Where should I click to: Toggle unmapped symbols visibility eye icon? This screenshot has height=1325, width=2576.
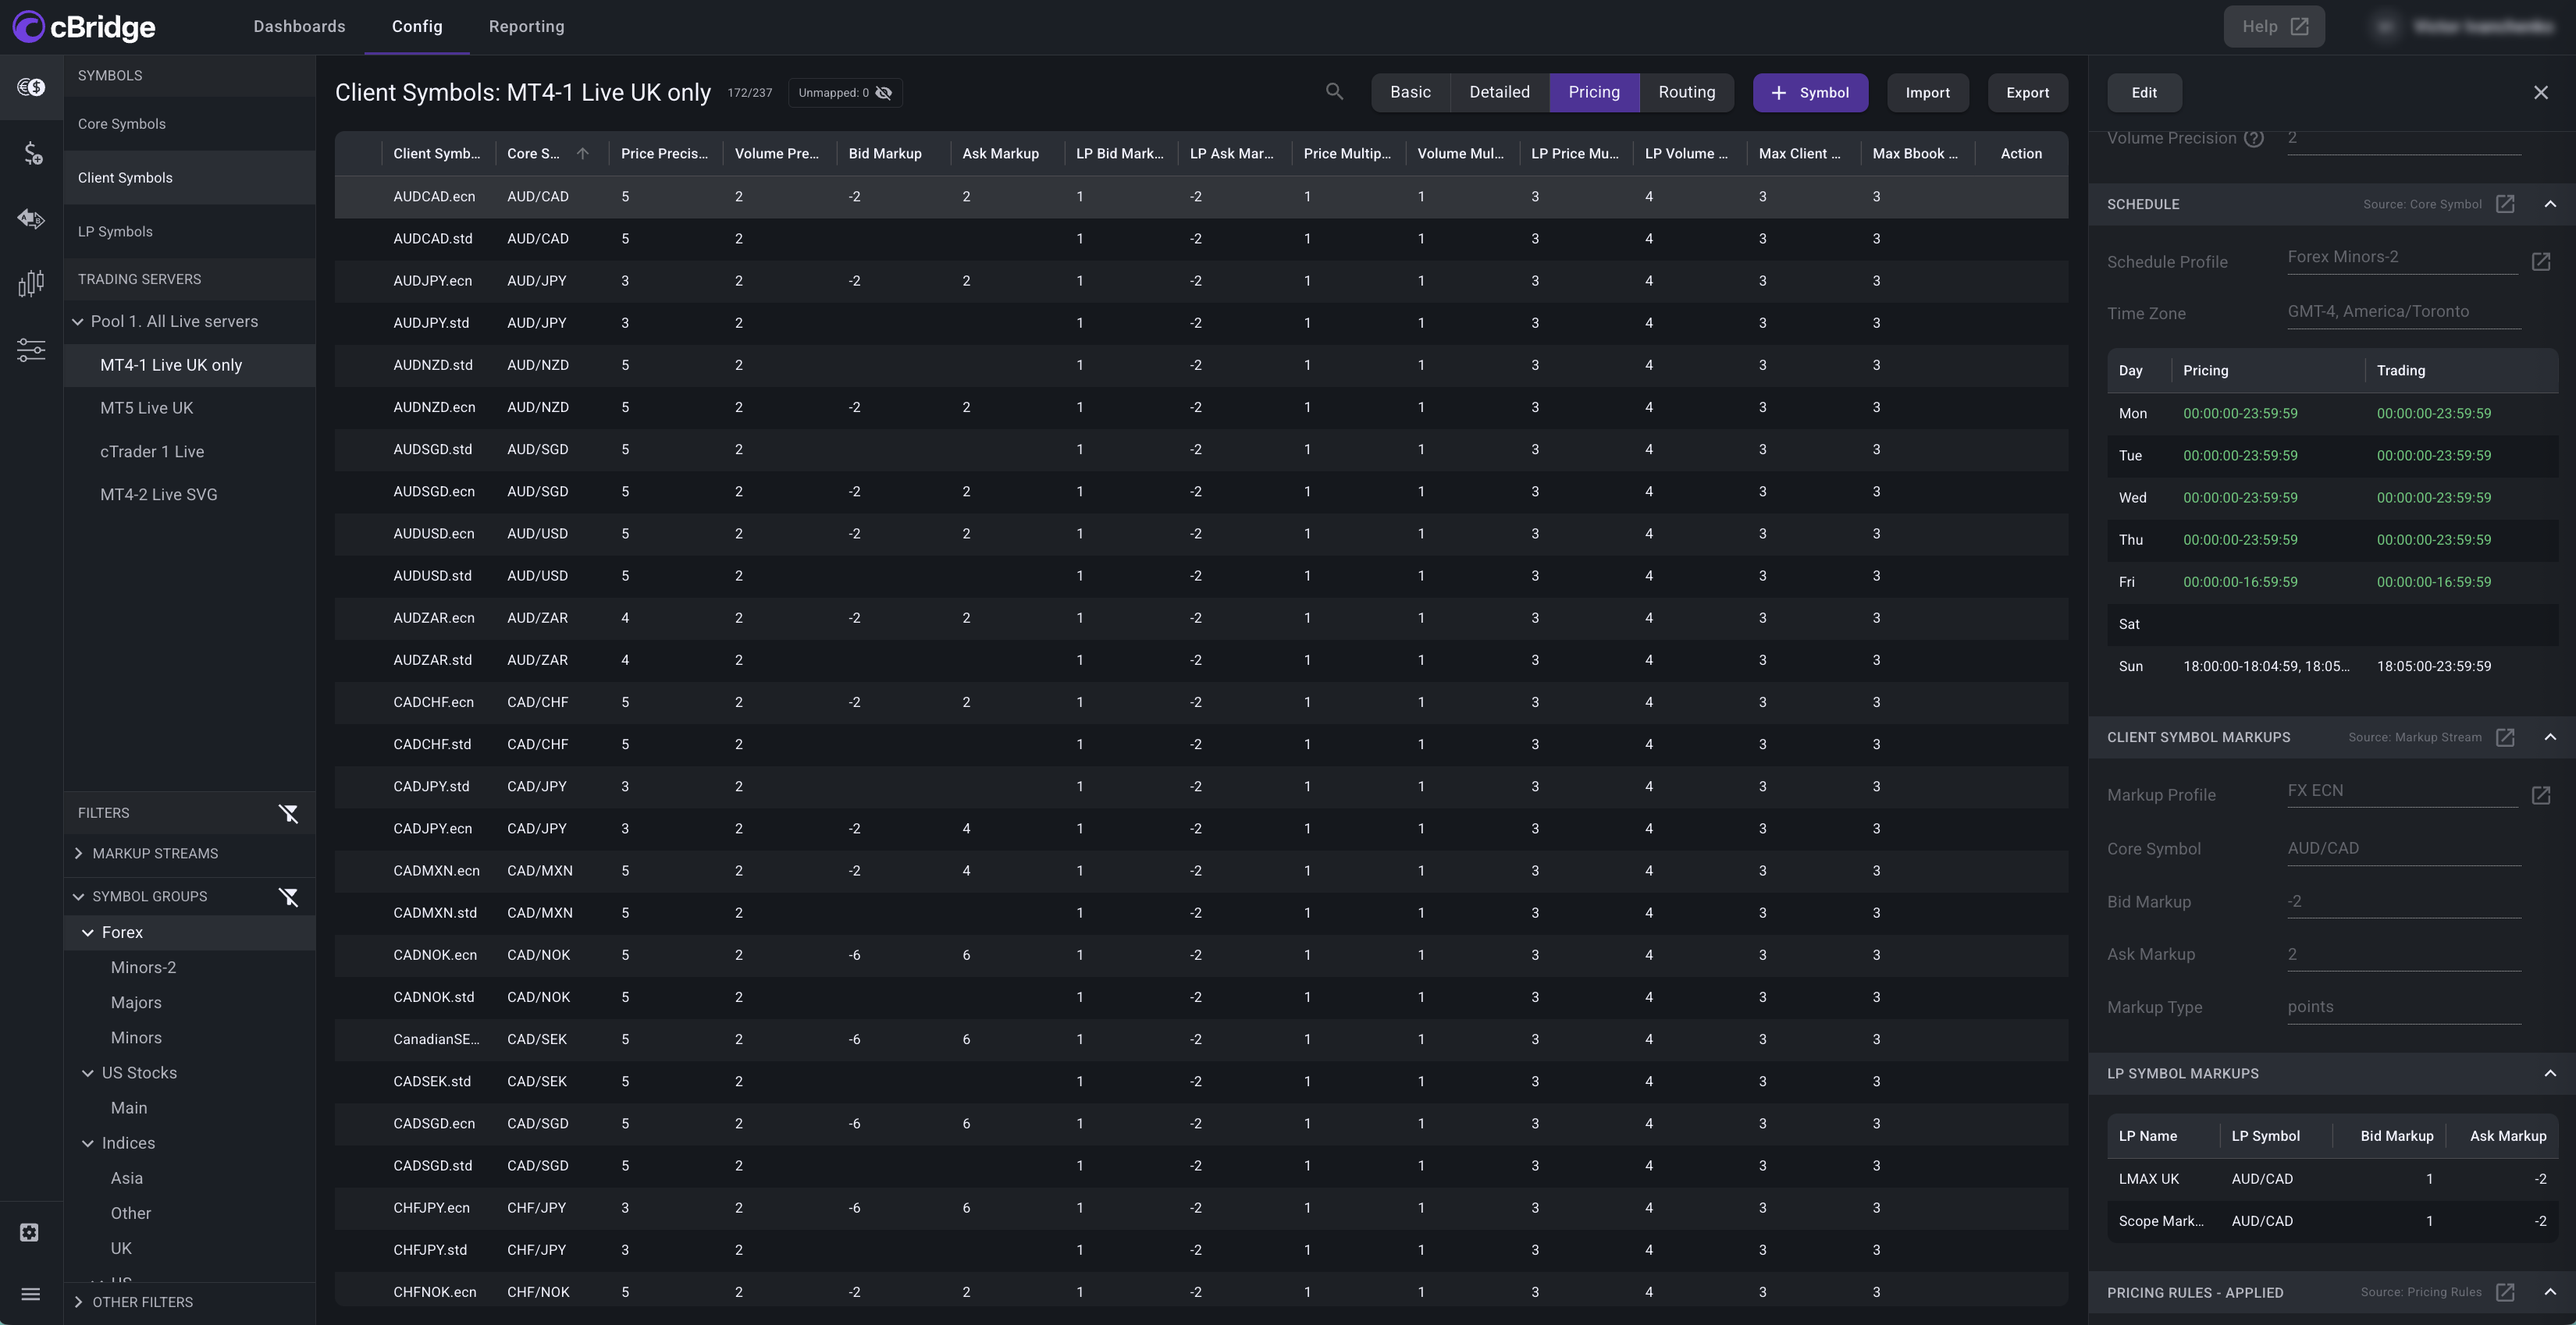(884, 93)
